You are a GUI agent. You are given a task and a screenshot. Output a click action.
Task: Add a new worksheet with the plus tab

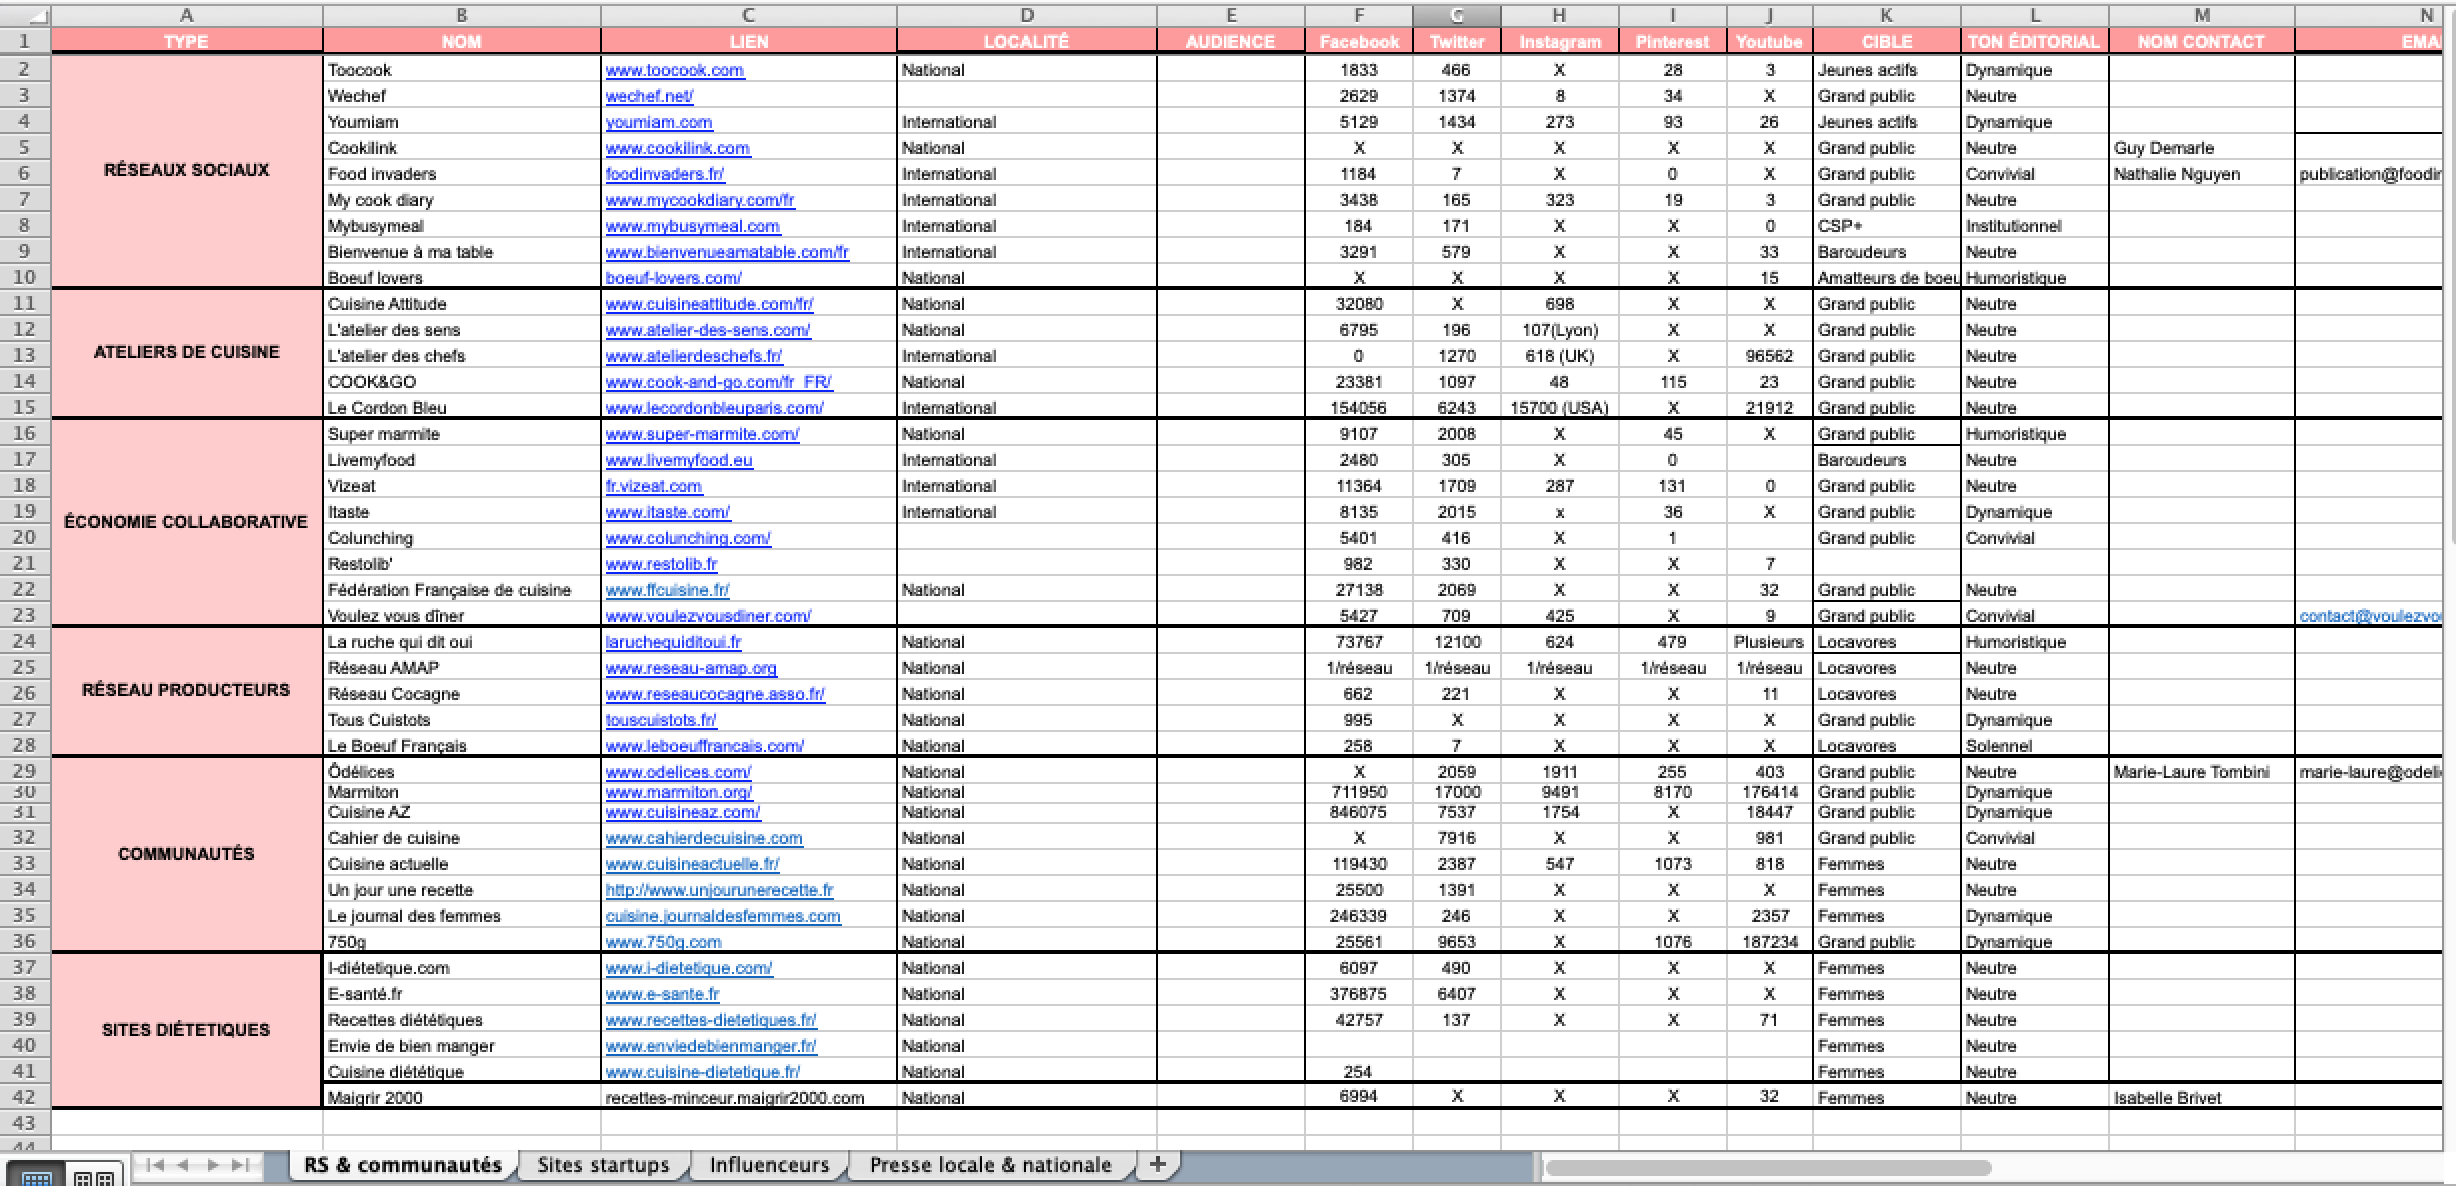1158,1164
